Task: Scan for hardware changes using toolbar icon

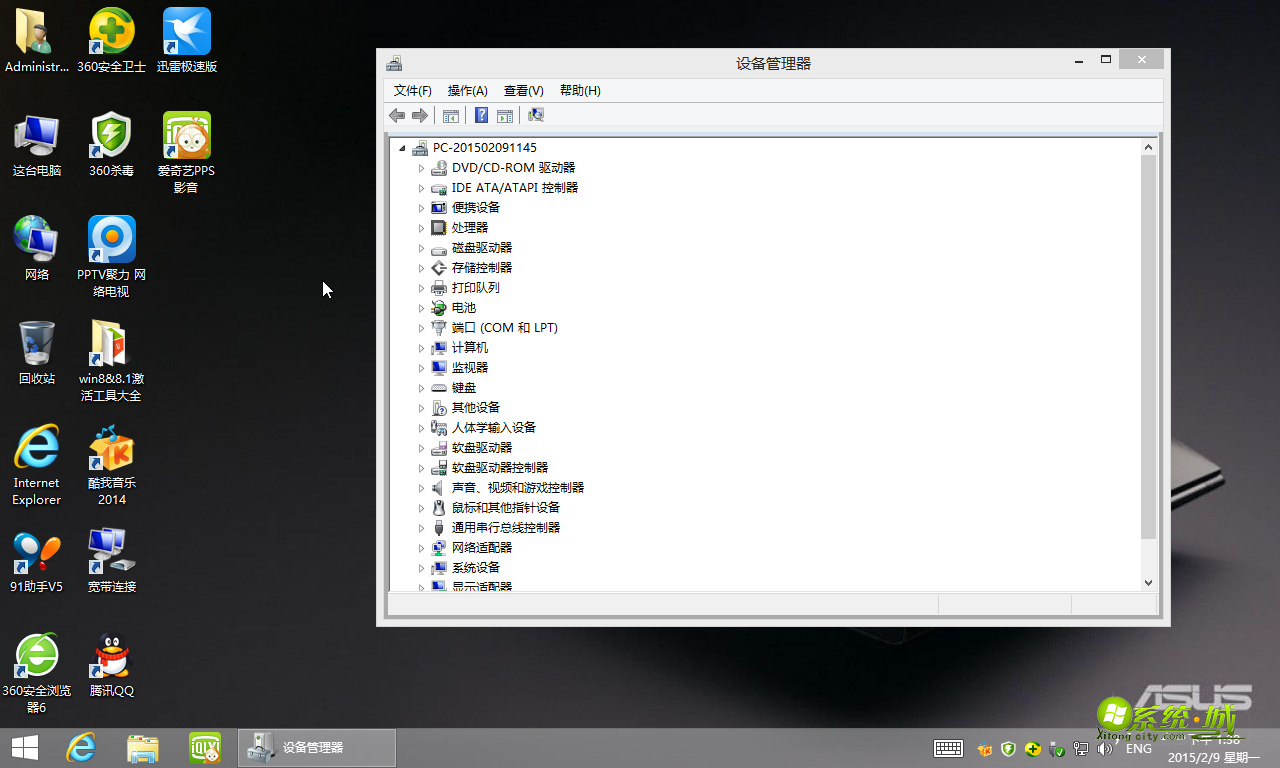Action: coord(535,115)
